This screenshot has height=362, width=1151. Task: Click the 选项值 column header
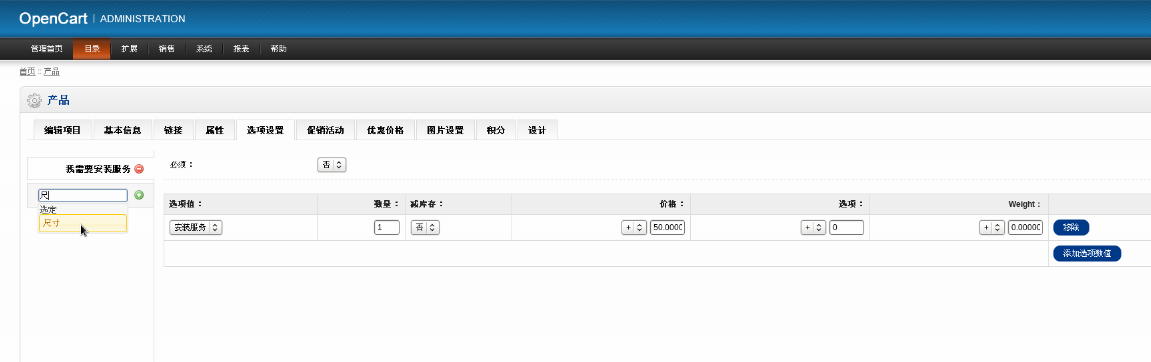186,203
